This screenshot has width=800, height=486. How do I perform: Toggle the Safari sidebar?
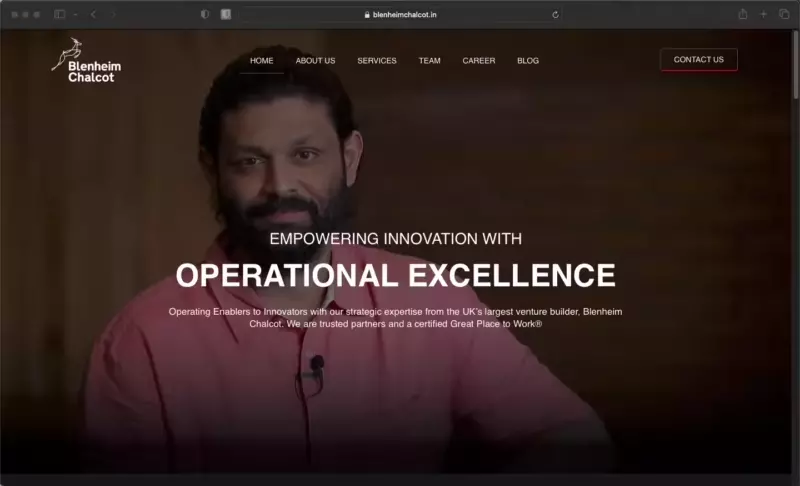click(59, 14)
